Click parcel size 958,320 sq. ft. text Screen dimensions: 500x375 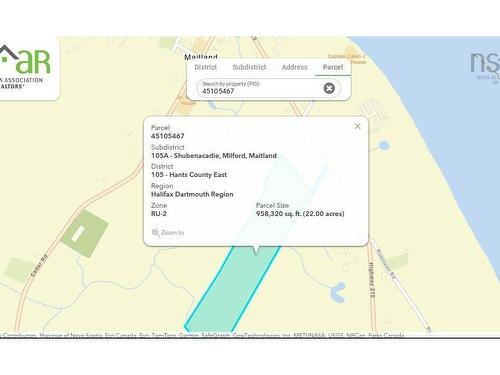300,214
